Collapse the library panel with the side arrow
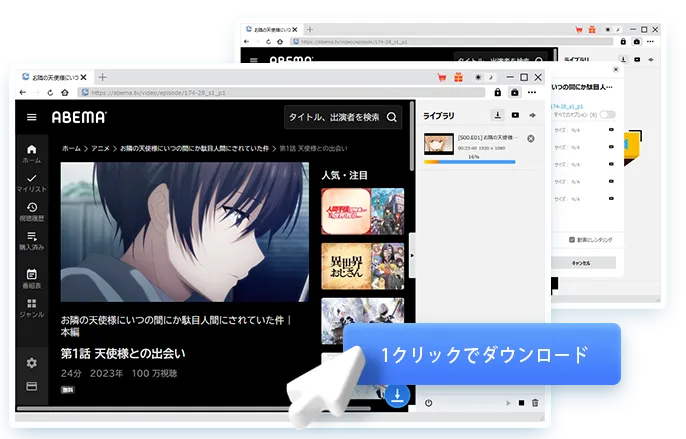The image size is (686, 439). tap(412, 255)
